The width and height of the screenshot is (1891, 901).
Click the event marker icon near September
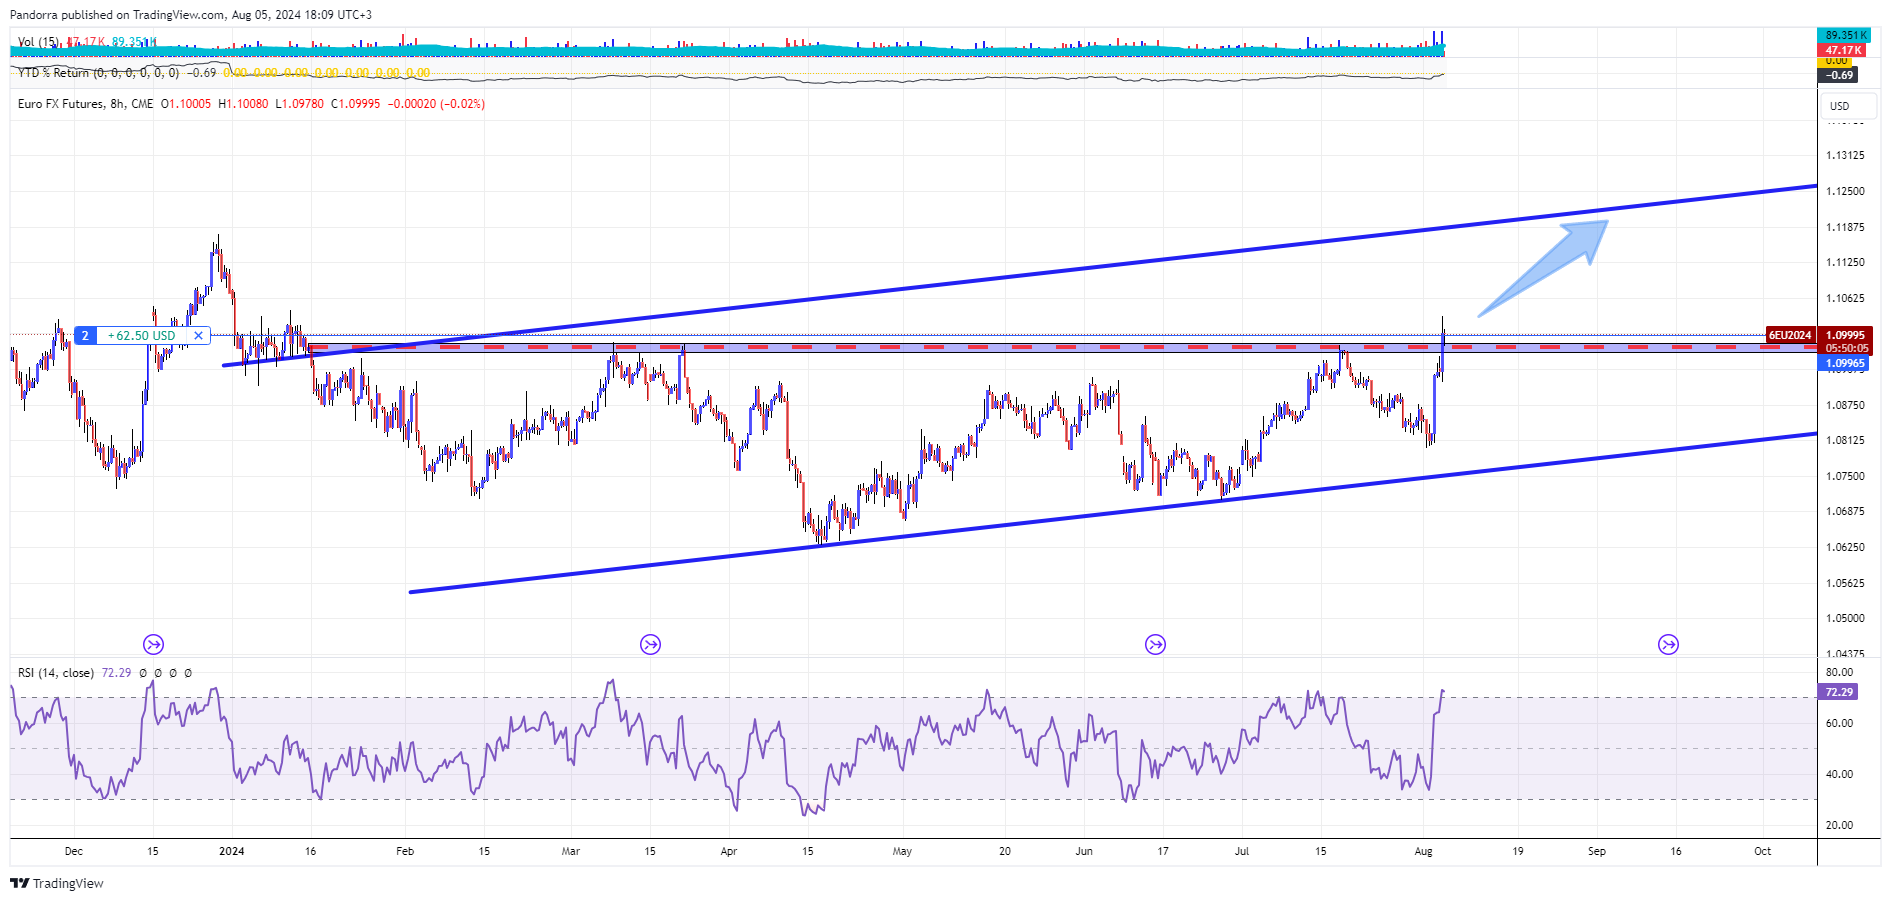[x=1668, y=644]
